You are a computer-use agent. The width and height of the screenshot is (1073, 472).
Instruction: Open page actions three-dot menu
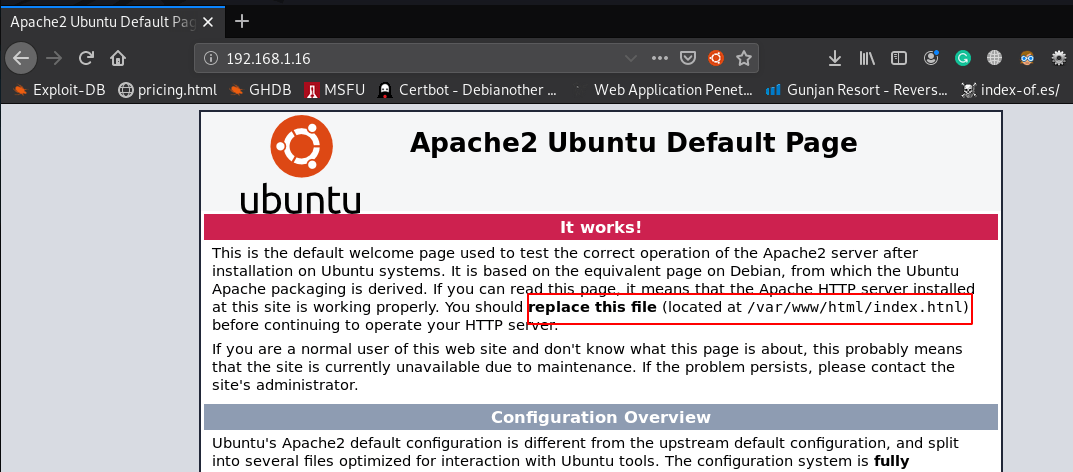click(x=659, y=58)
